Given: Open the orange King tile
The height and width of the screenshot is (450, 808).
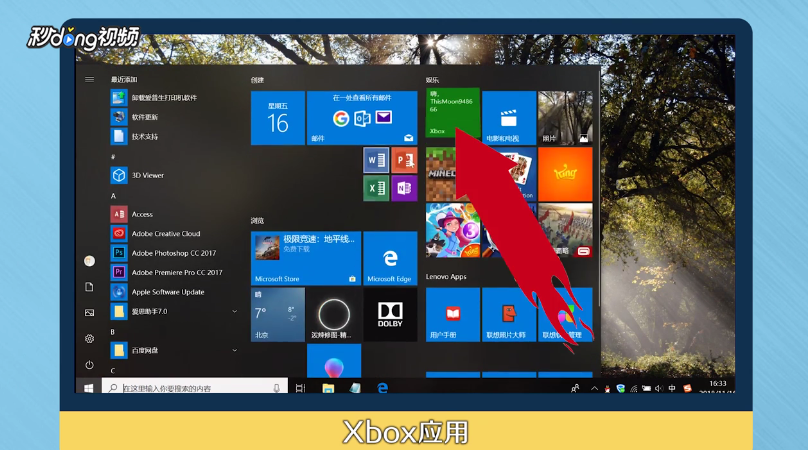Looking at the screenshot, I should pyautogui.click(x=565, y=174).
